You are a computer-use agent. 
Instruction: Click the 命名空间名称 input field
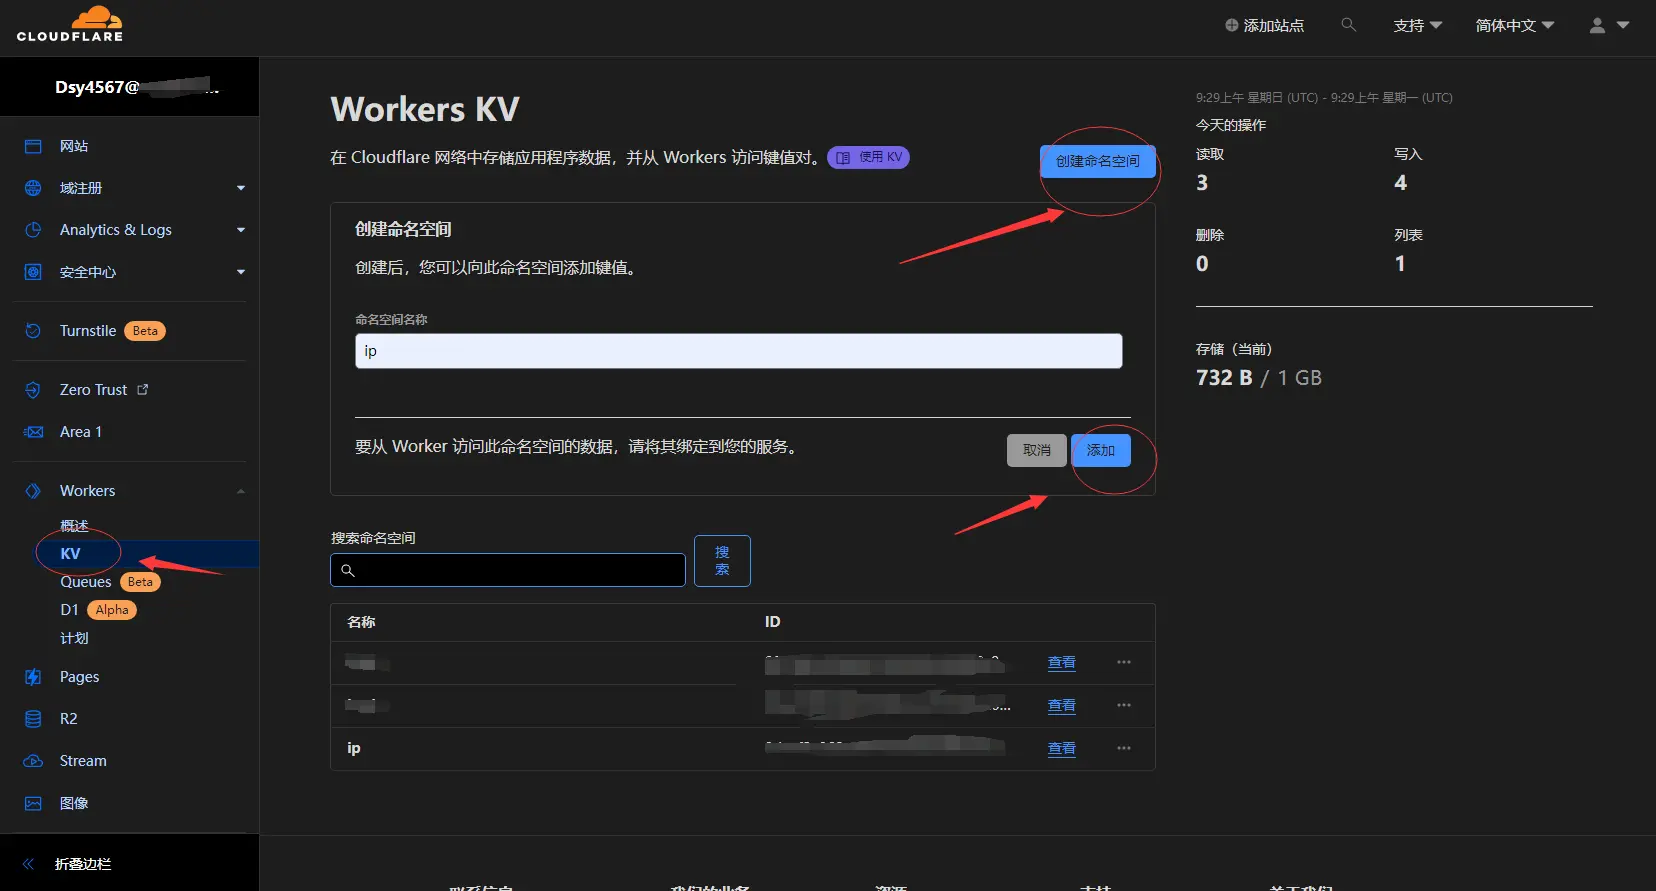(x=738, y=351)
